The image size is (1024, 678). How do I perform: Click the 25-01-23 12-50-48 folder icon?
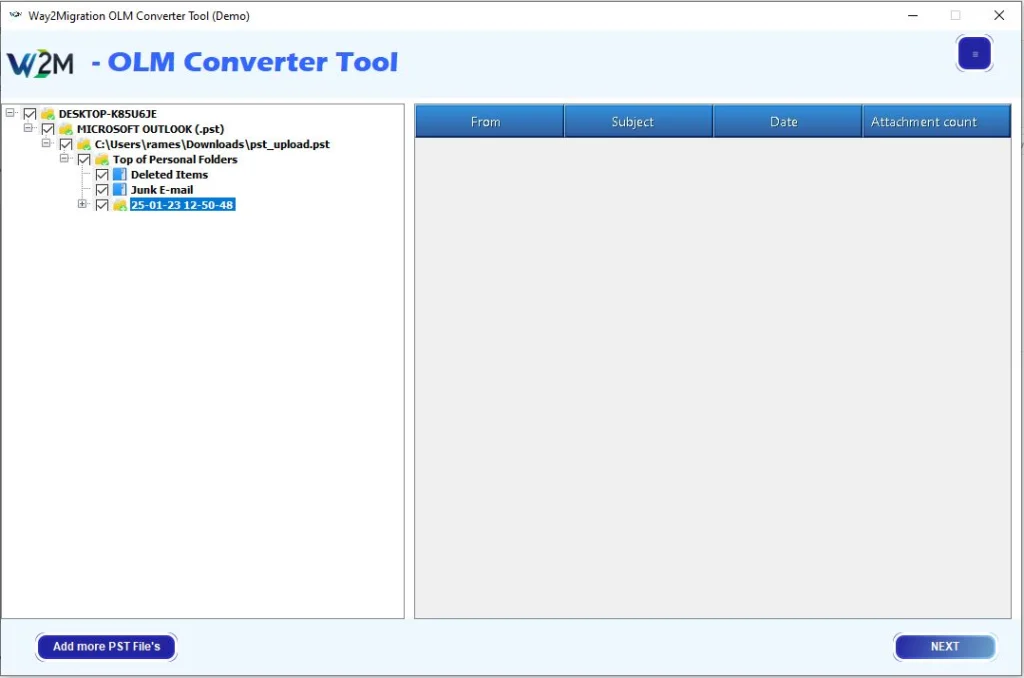120,205
